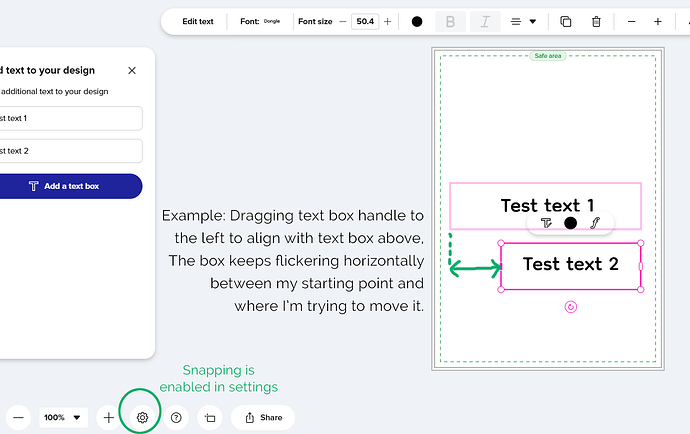
Task: Open the black text color picker in the toolbar
Action: [417, 22]
